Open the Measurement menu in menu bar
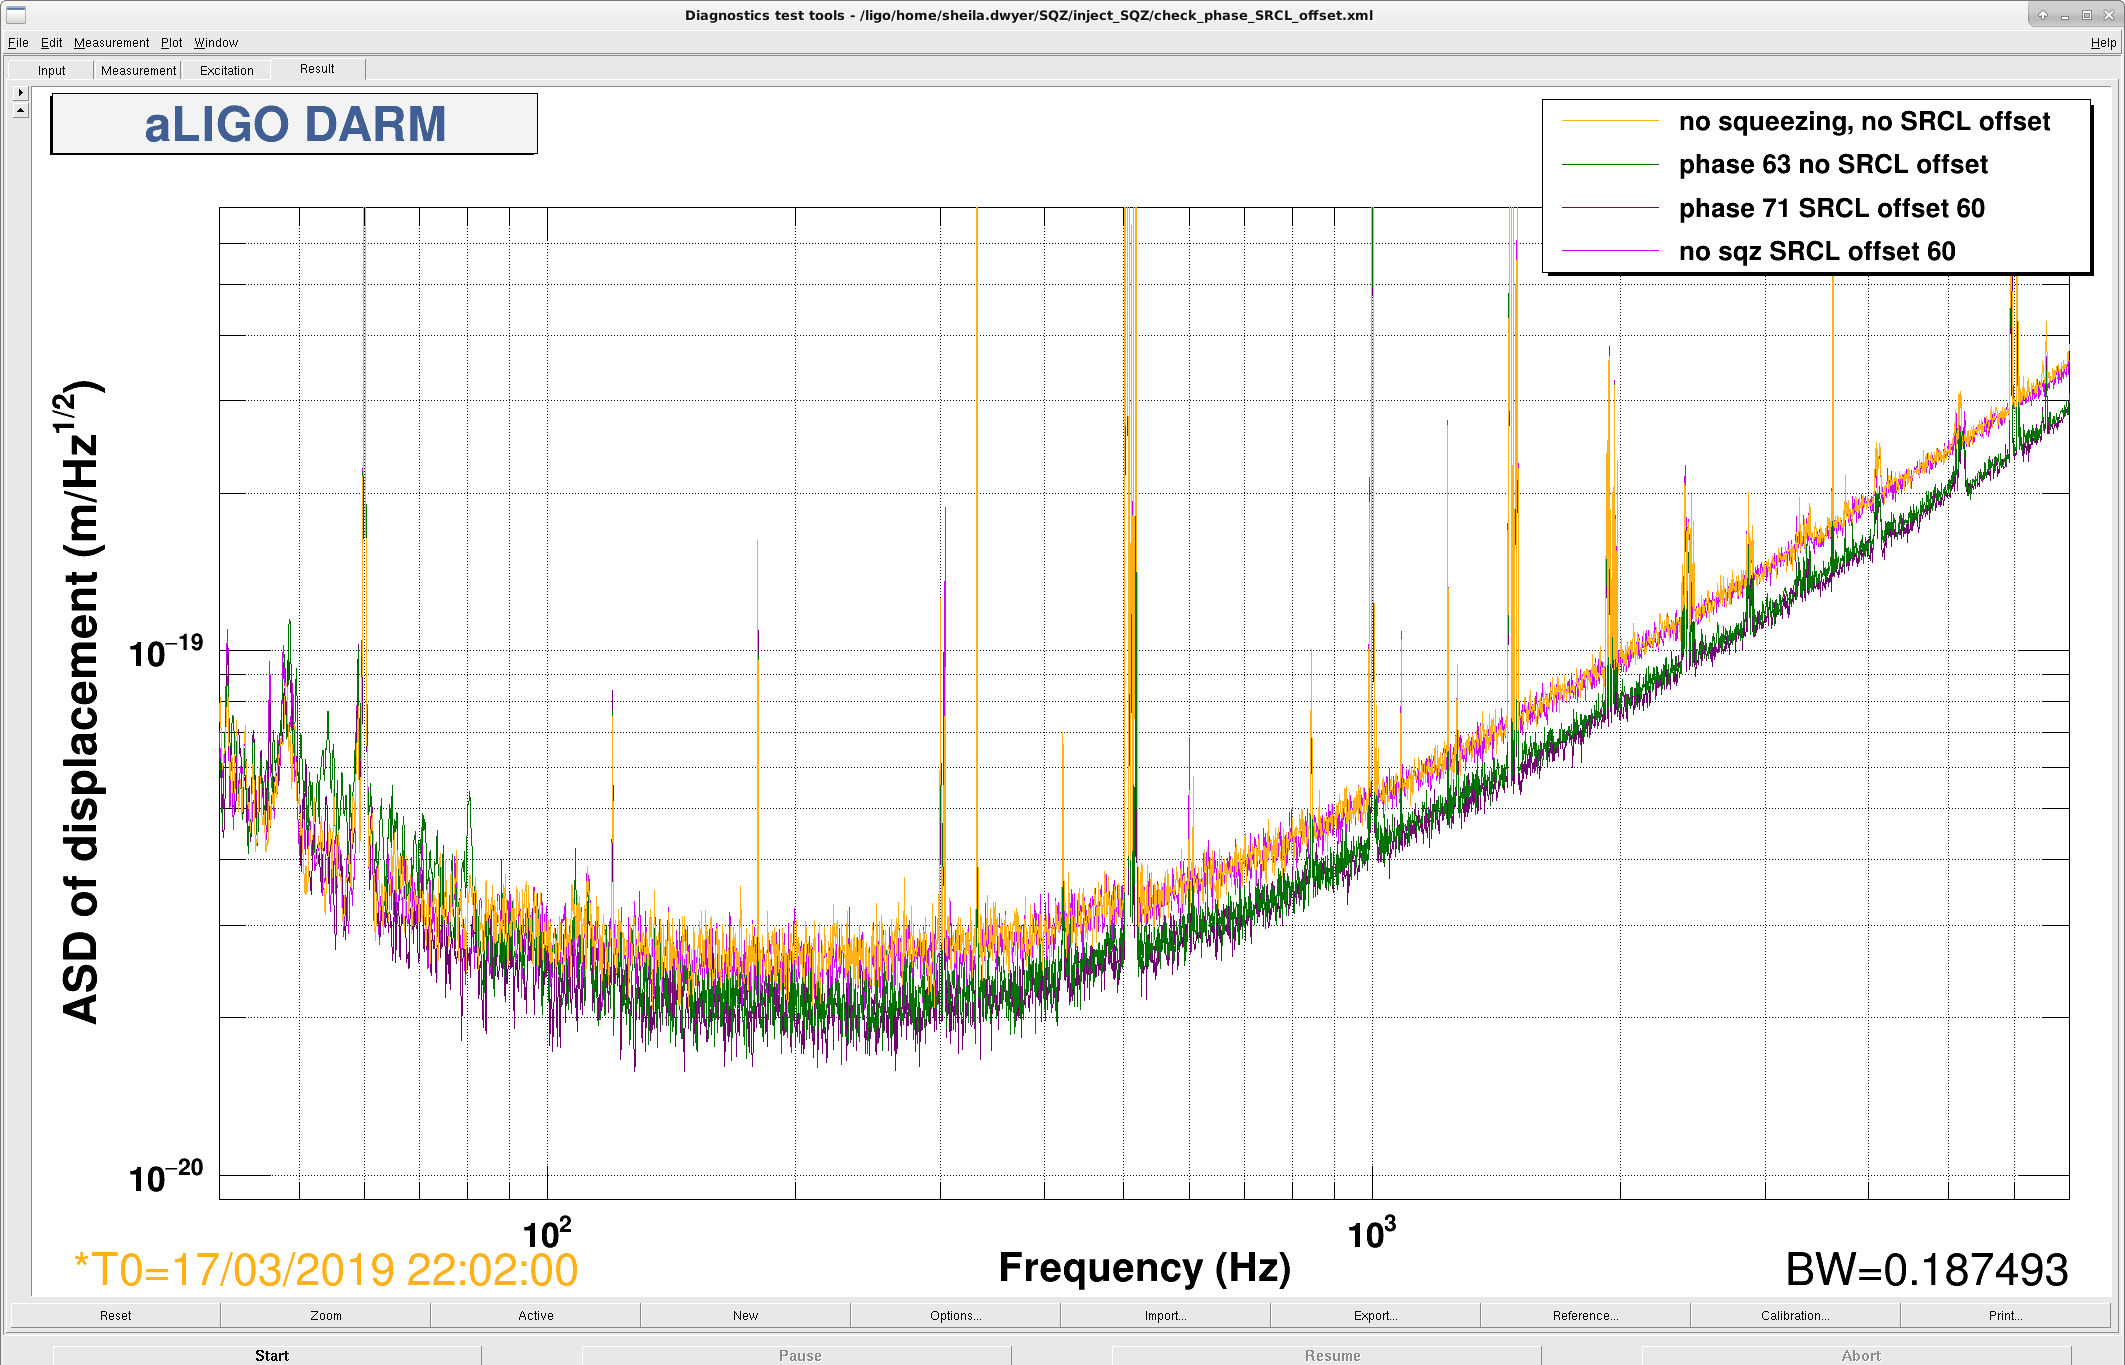 111,43
